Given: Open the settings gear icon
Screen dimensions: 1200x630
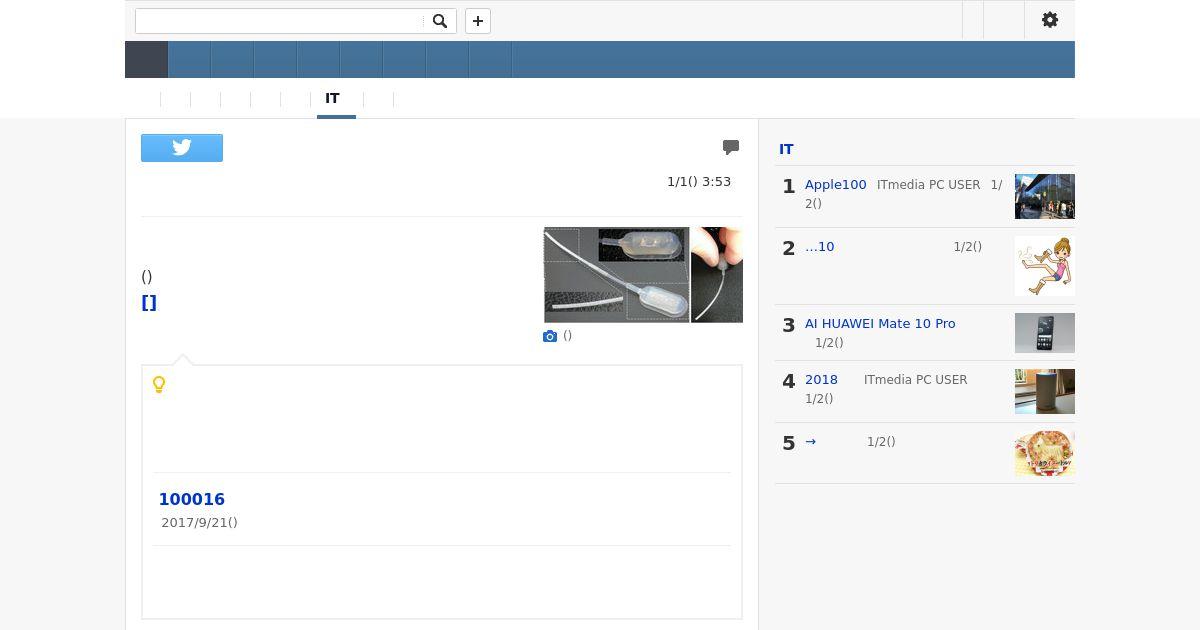Looking at the screenshot, I should pyautogui.click(x=1050, y=20).
